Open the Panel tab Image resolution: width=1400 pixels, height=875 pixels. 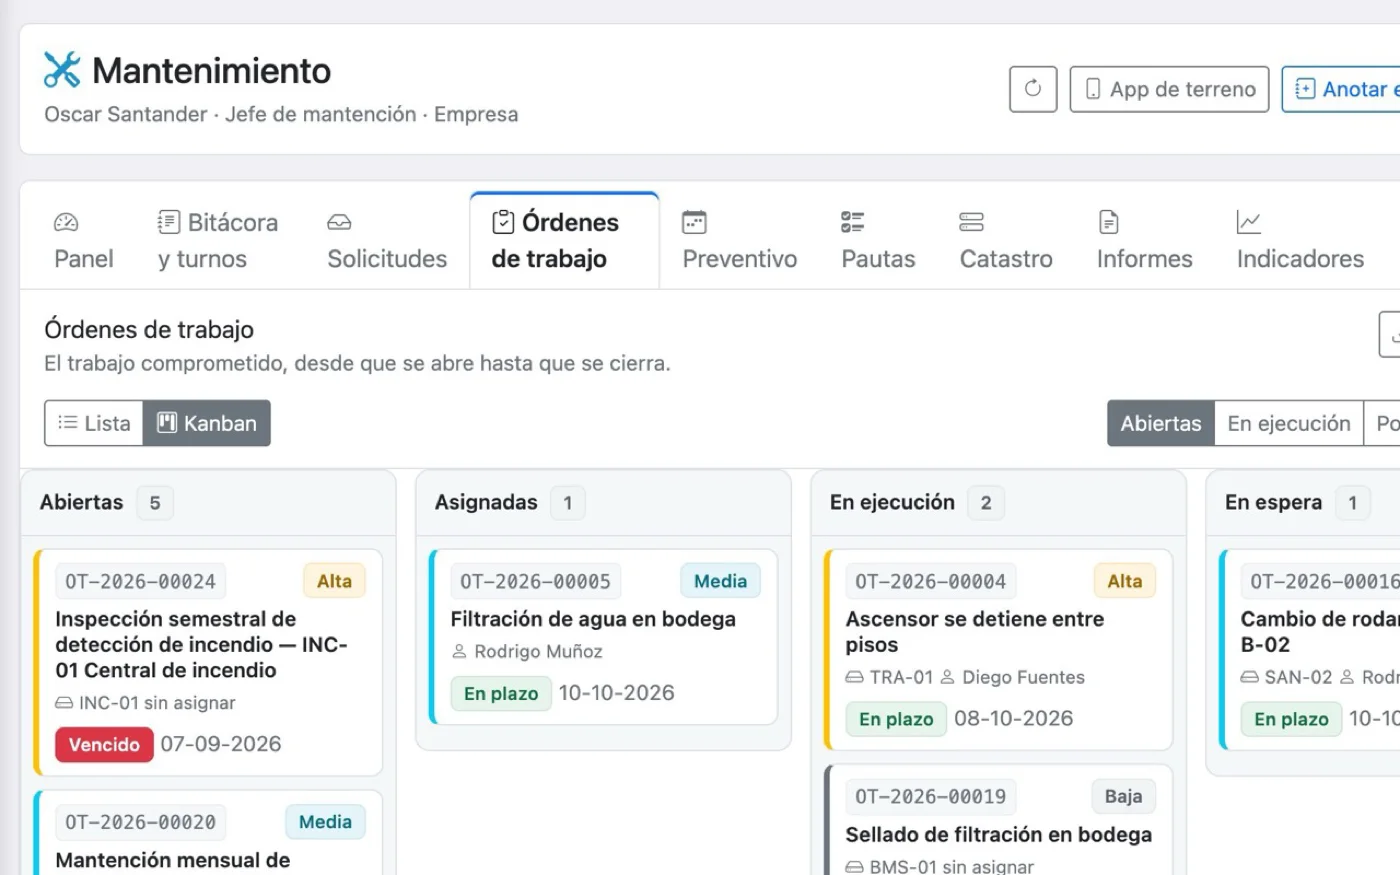[x=83, y=240]
